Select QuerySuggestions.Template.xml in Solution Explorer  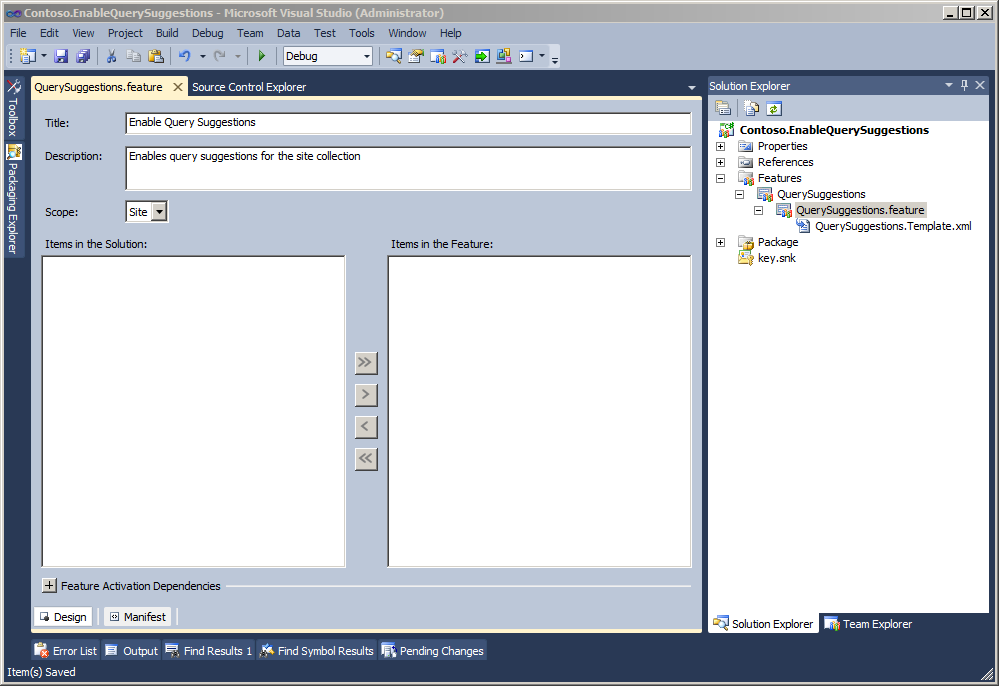tap(893, 226)
